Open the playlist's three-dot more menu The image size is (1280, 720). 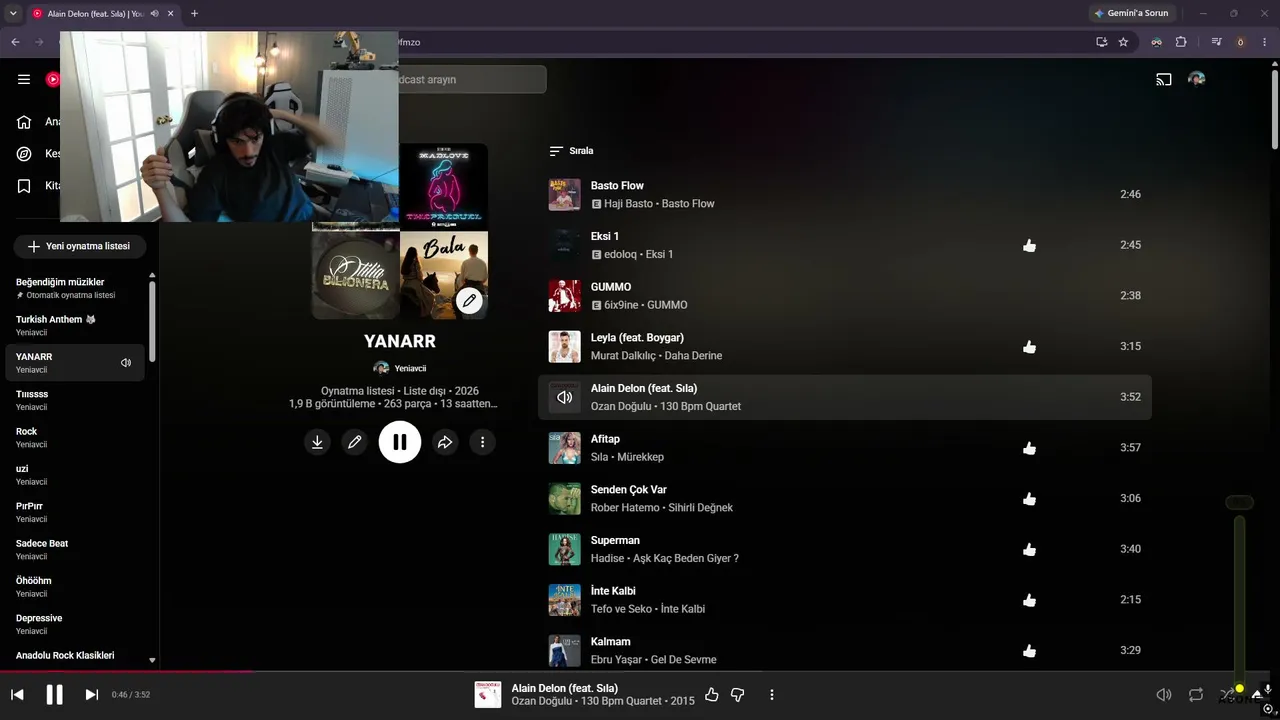(482, 442)
